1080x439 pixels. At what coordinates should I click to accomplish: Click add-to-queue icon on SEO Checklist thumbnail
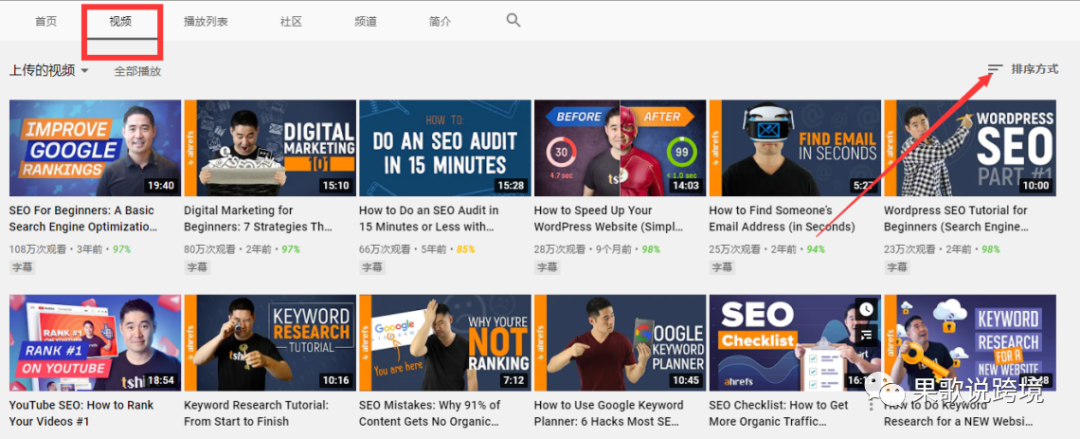[x=866, y=334]
